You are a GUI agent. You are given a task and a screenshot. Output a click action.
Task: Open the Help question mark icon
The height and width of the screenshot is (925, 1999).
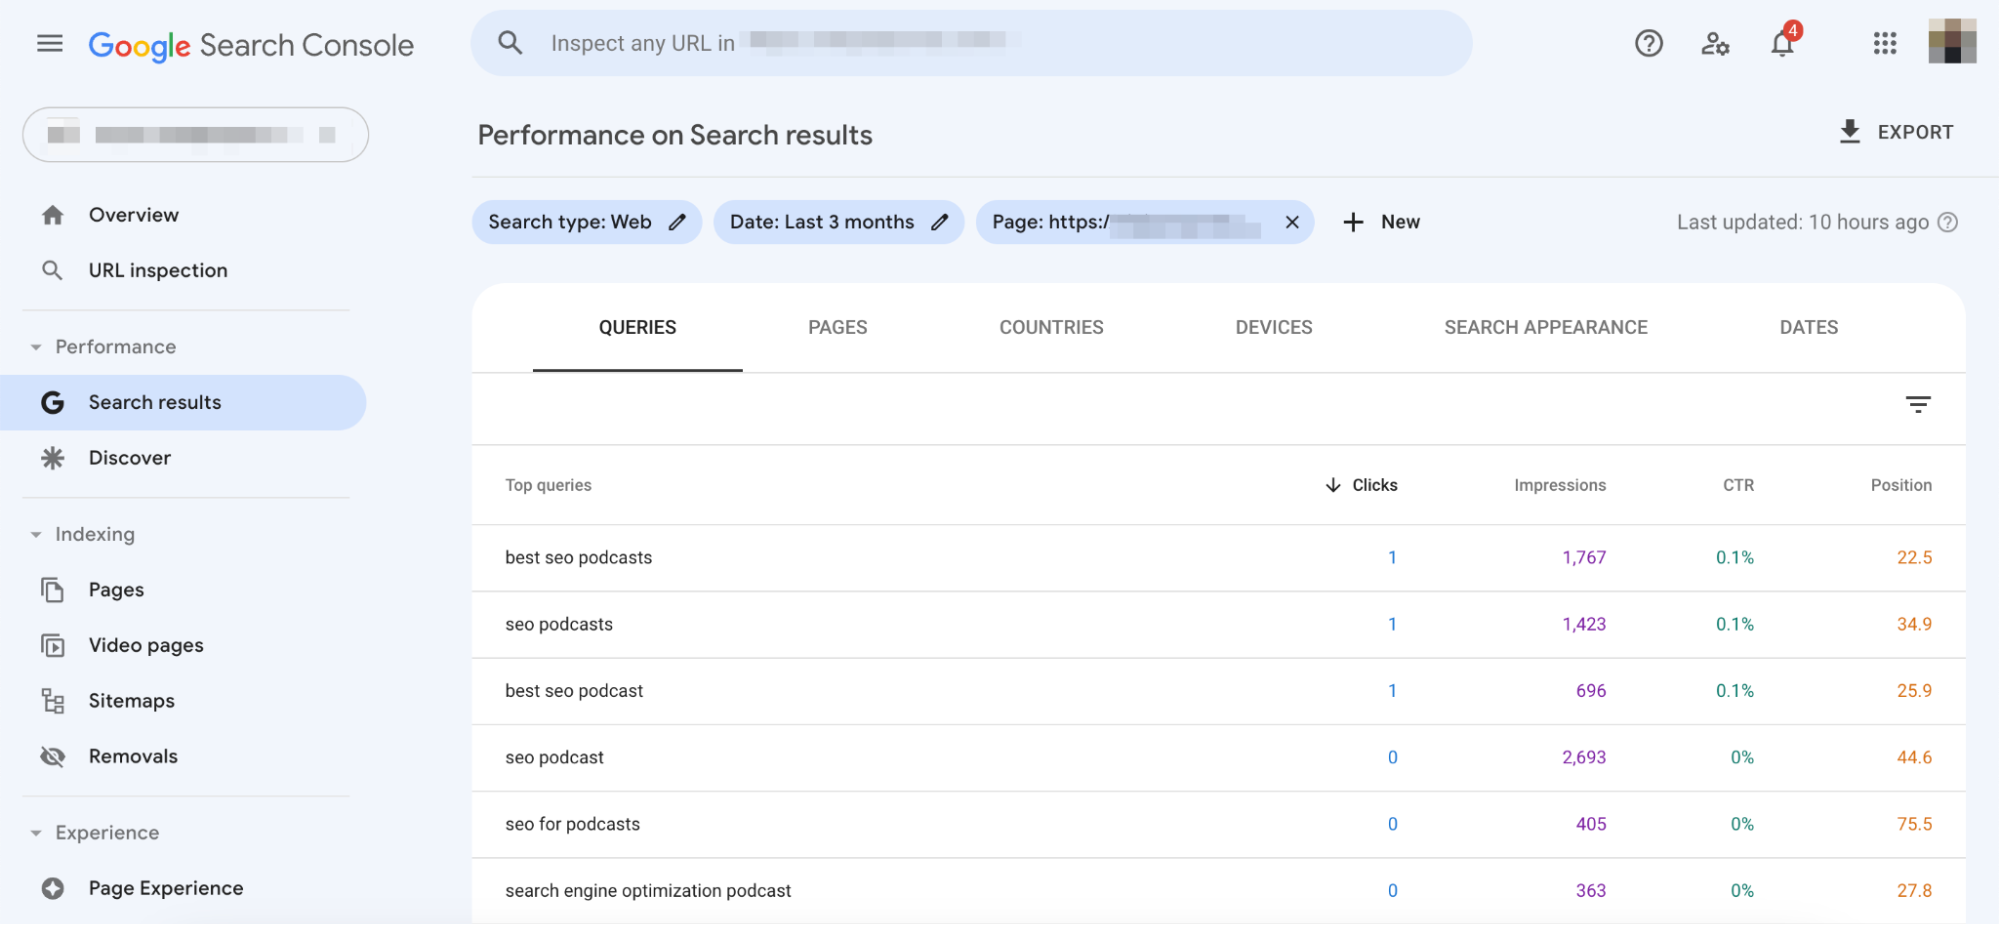[1648, 43]
